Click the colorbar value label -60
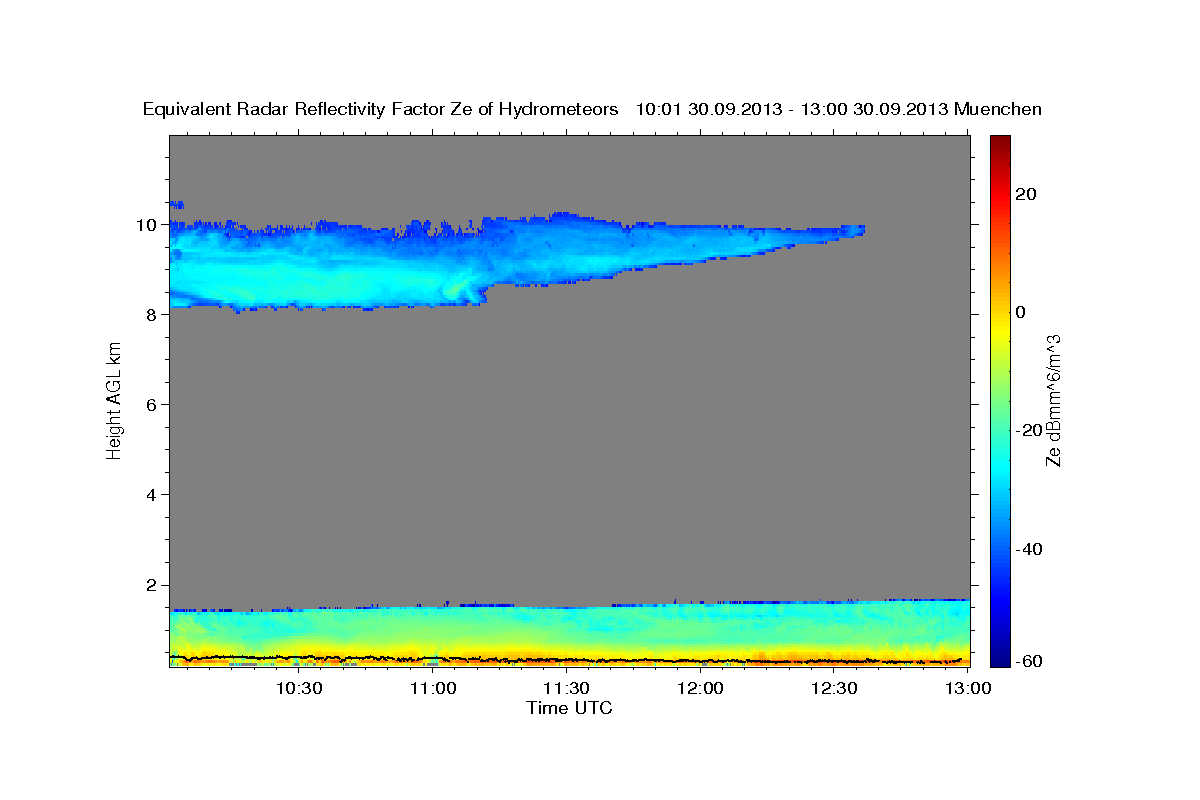The width and height of the screenshot is (1200, 800). 1031,661
